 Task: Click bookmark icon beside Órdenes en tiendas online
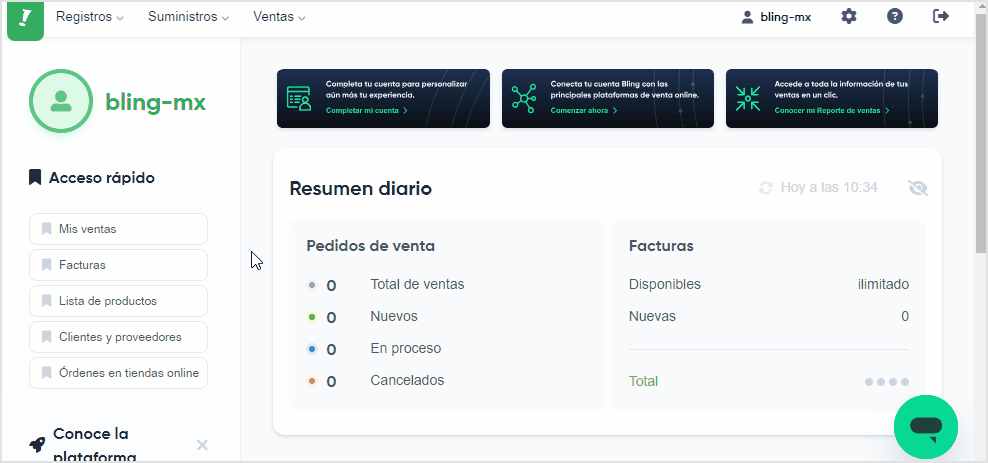[x=46, y=372]
